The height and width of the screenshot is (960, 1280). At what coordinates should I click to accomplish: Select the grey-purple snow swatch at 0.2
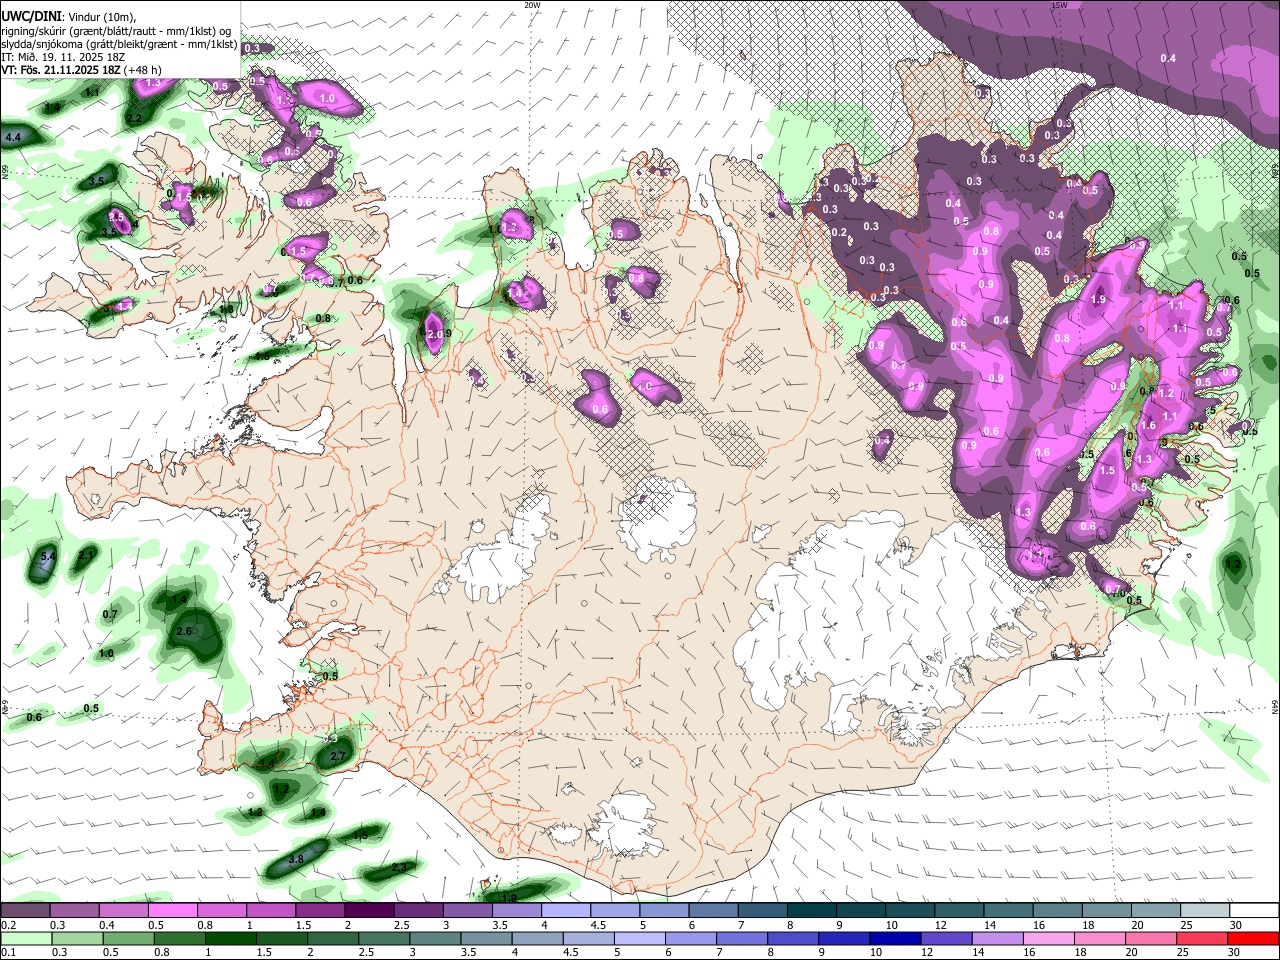click(x=25, y=911)
